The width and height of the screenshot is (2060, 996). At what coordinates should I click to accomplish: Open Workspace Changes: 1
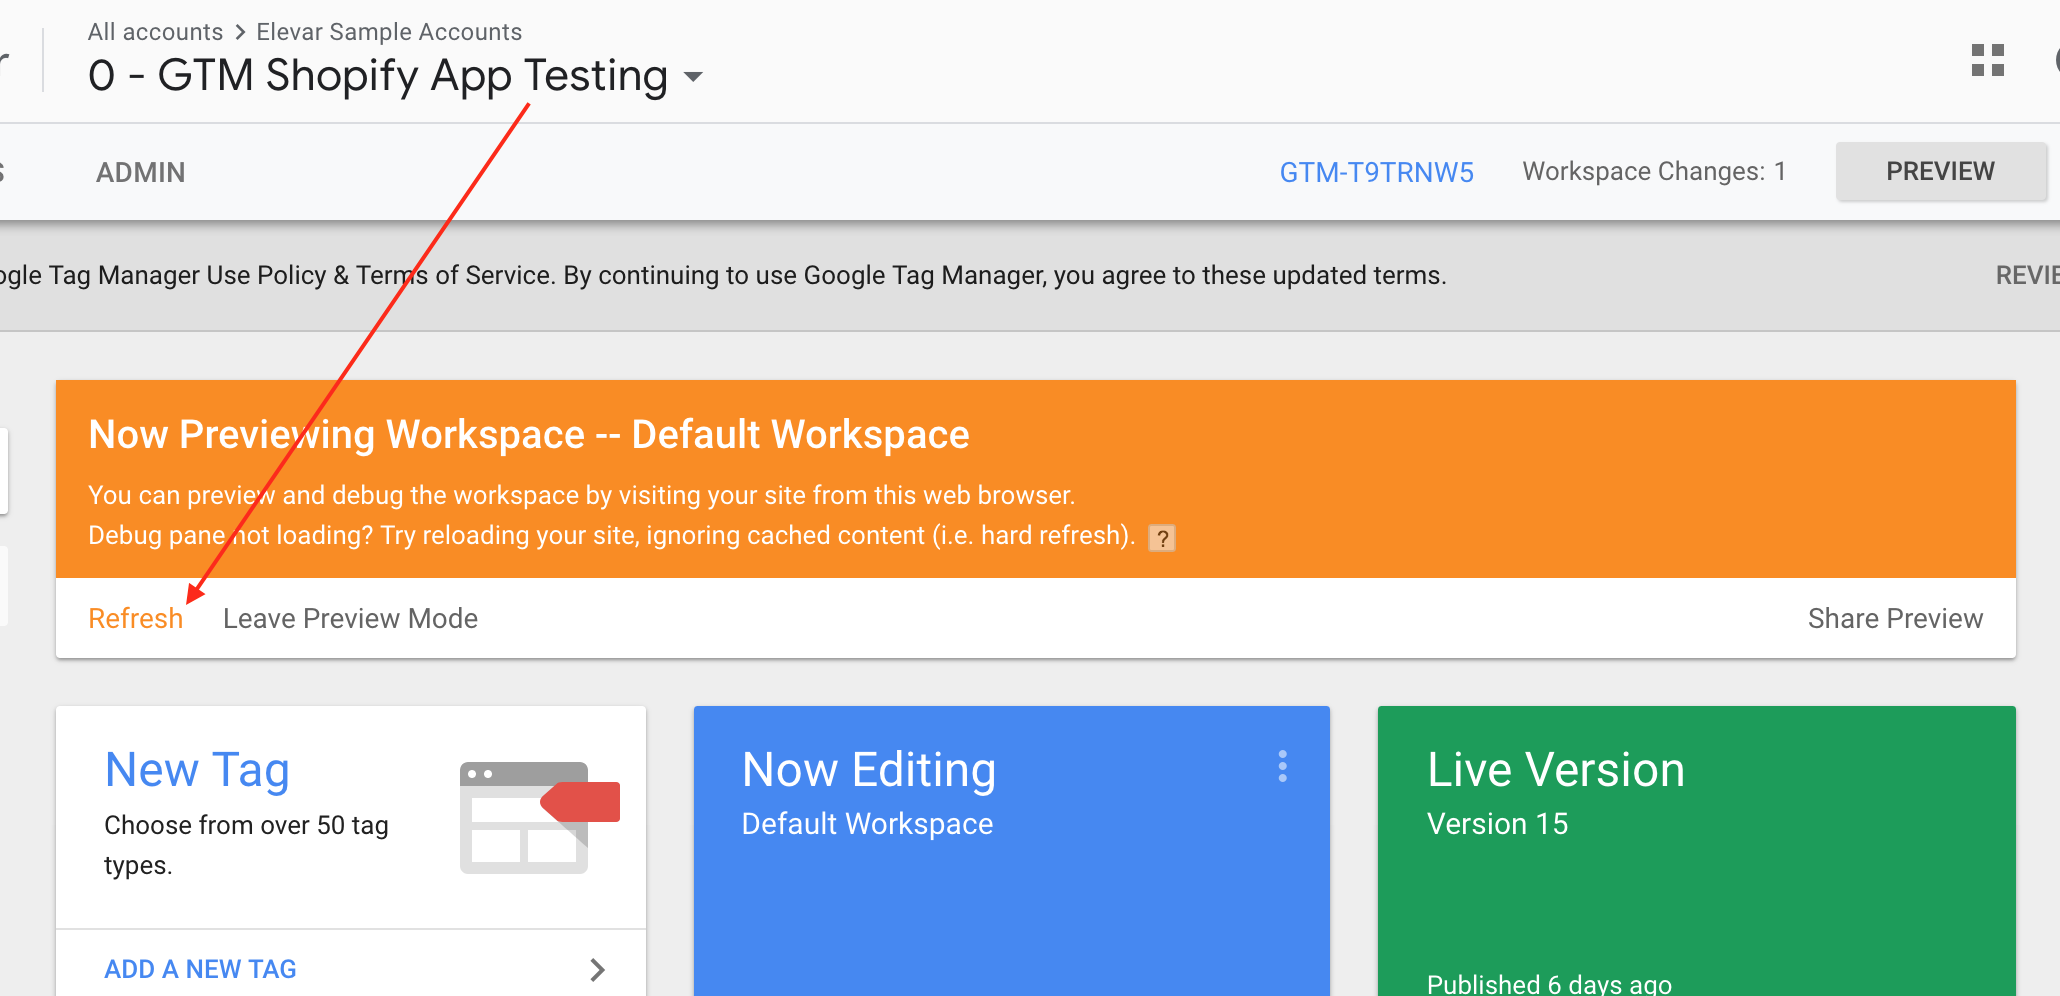coord(1654,172)
